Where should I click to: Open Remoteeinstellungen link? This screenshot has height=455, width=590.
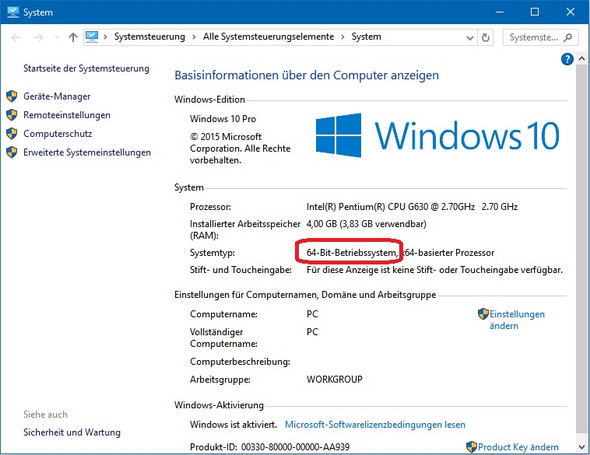(67, 115)
